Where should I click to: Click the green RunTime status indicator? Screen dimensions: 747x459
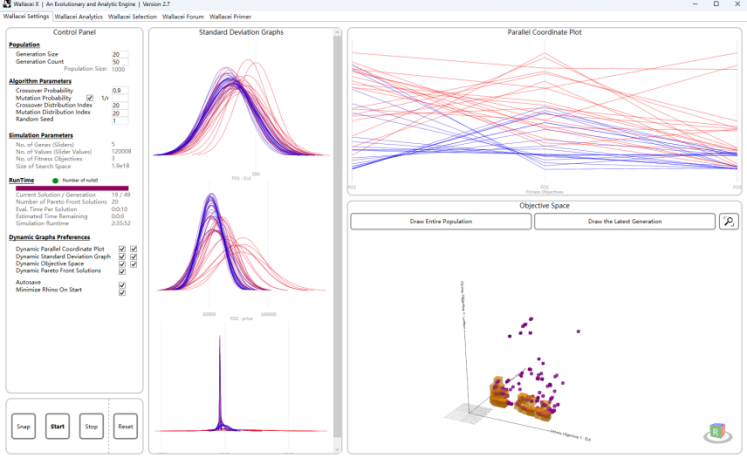[55, 181]
